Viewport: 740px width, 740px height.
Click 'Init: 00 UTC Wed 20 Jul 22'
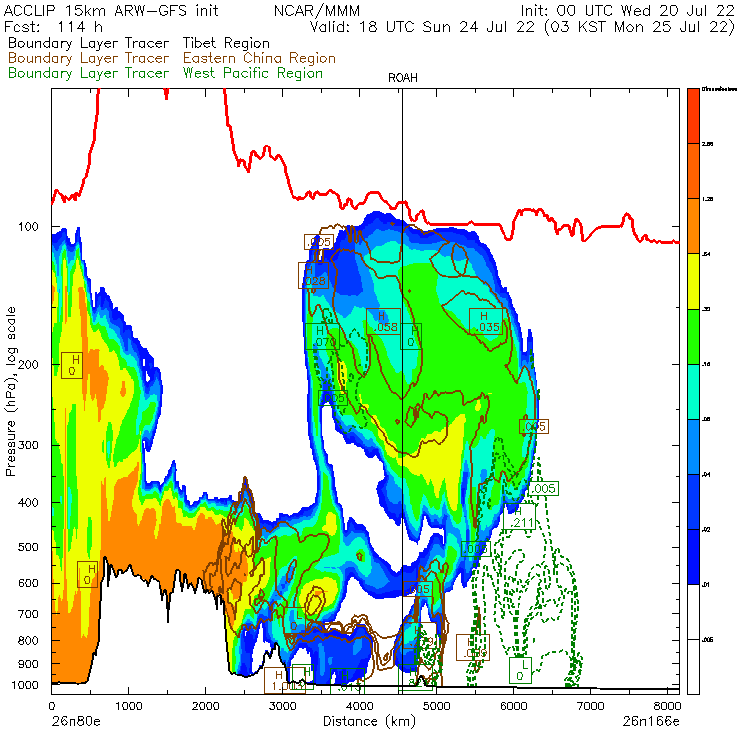(x=627, y=11)
